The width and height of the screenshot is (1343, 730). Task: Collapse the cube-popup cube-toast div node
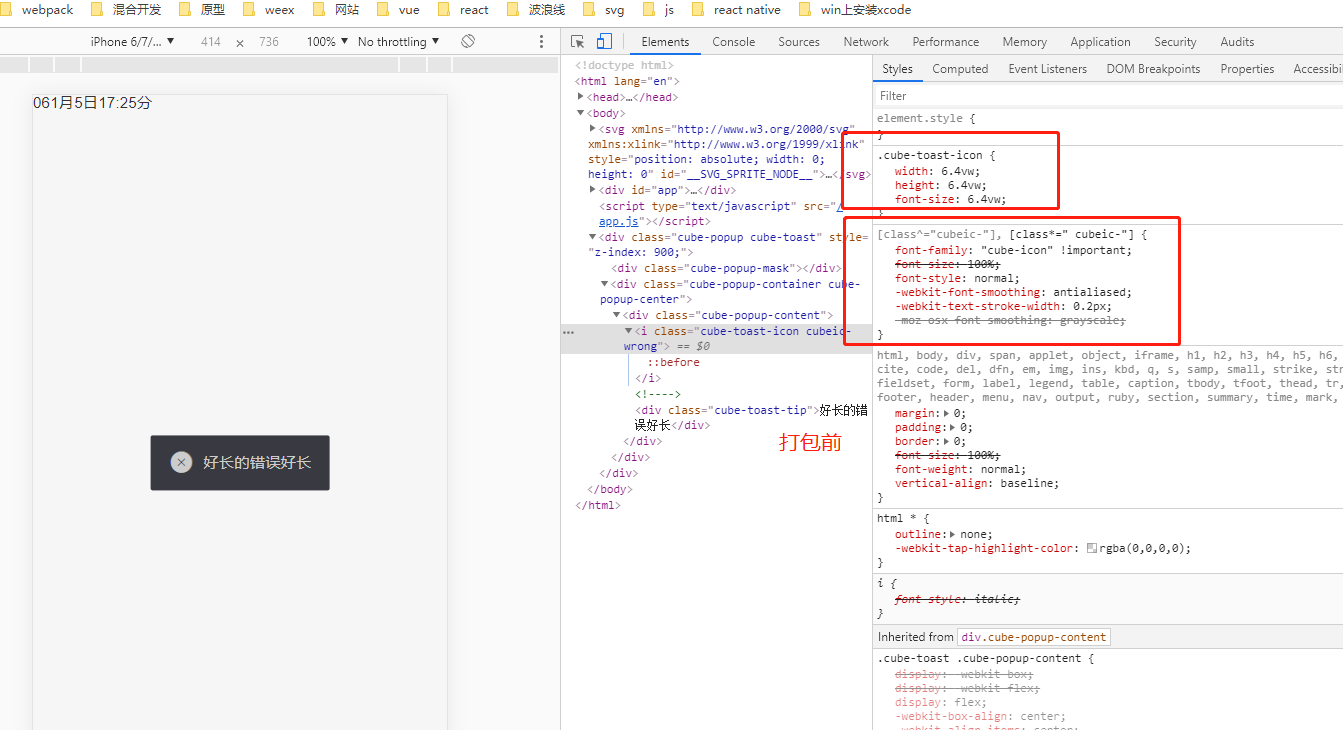click(x=593, y=237)
